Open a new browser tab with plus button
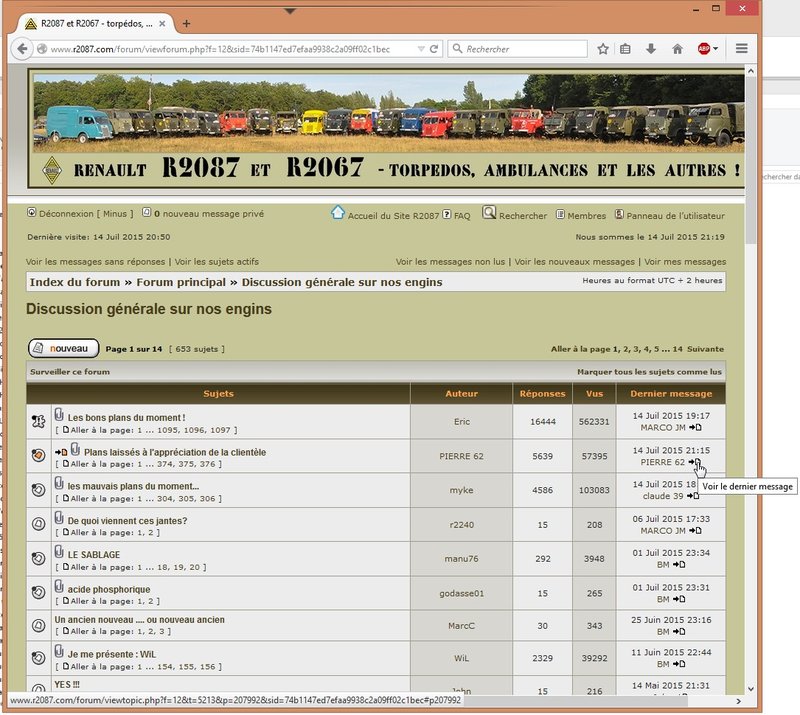 [186, 24]
